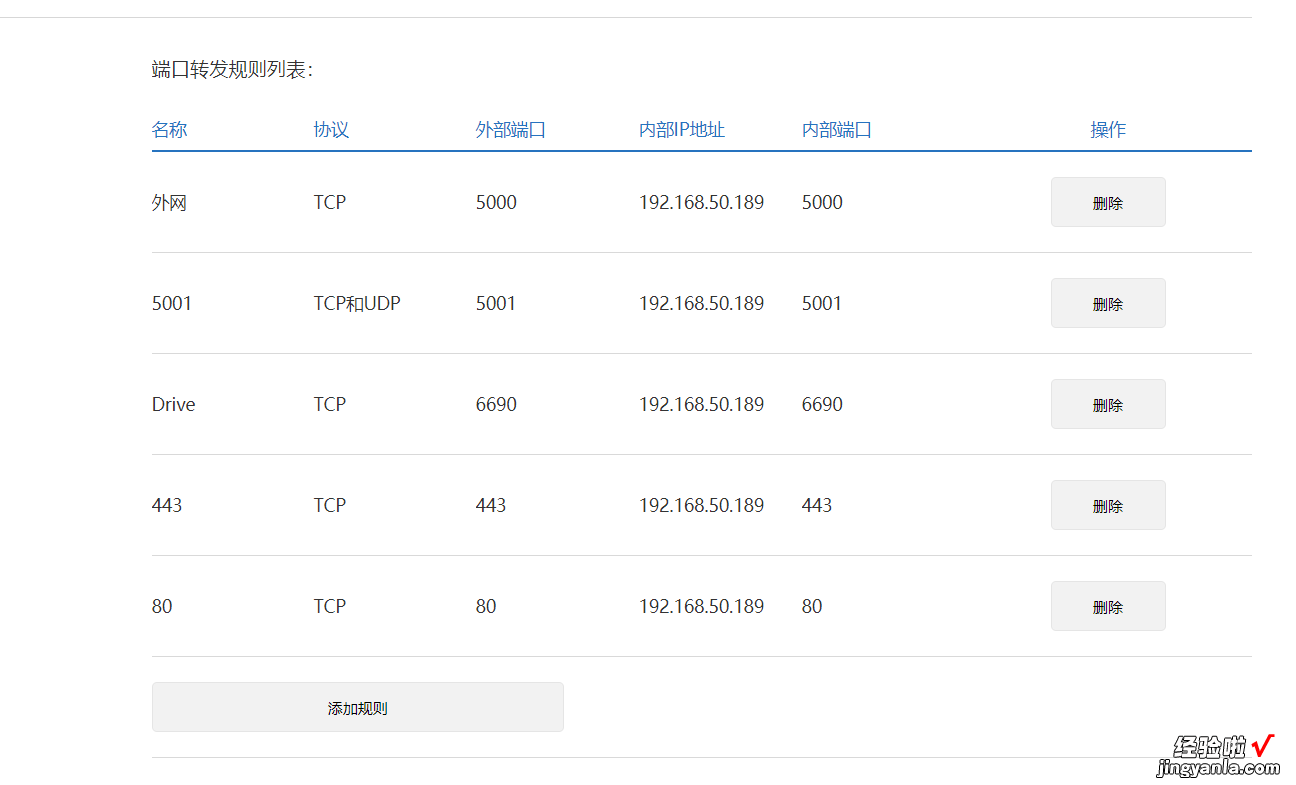
Task: Click the 外部端口 column header
Action: 511,130
